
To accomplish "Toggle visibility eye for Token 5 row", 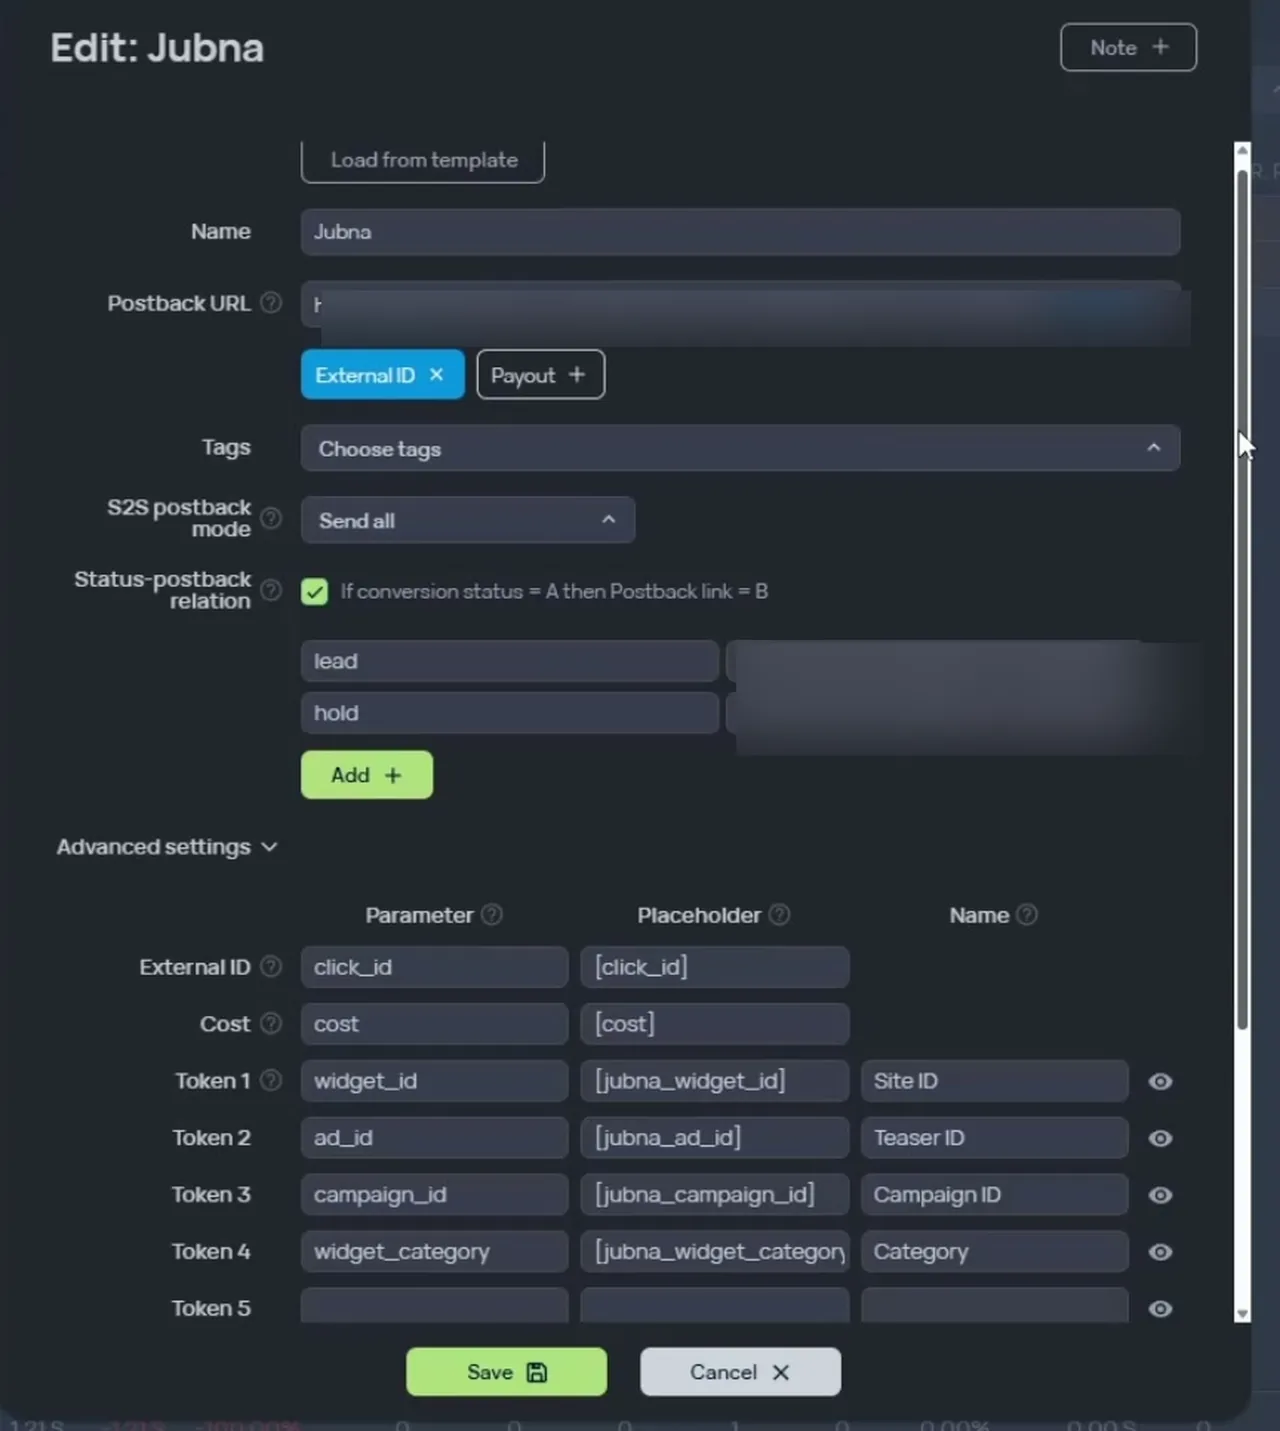I will [1160, 1309].
